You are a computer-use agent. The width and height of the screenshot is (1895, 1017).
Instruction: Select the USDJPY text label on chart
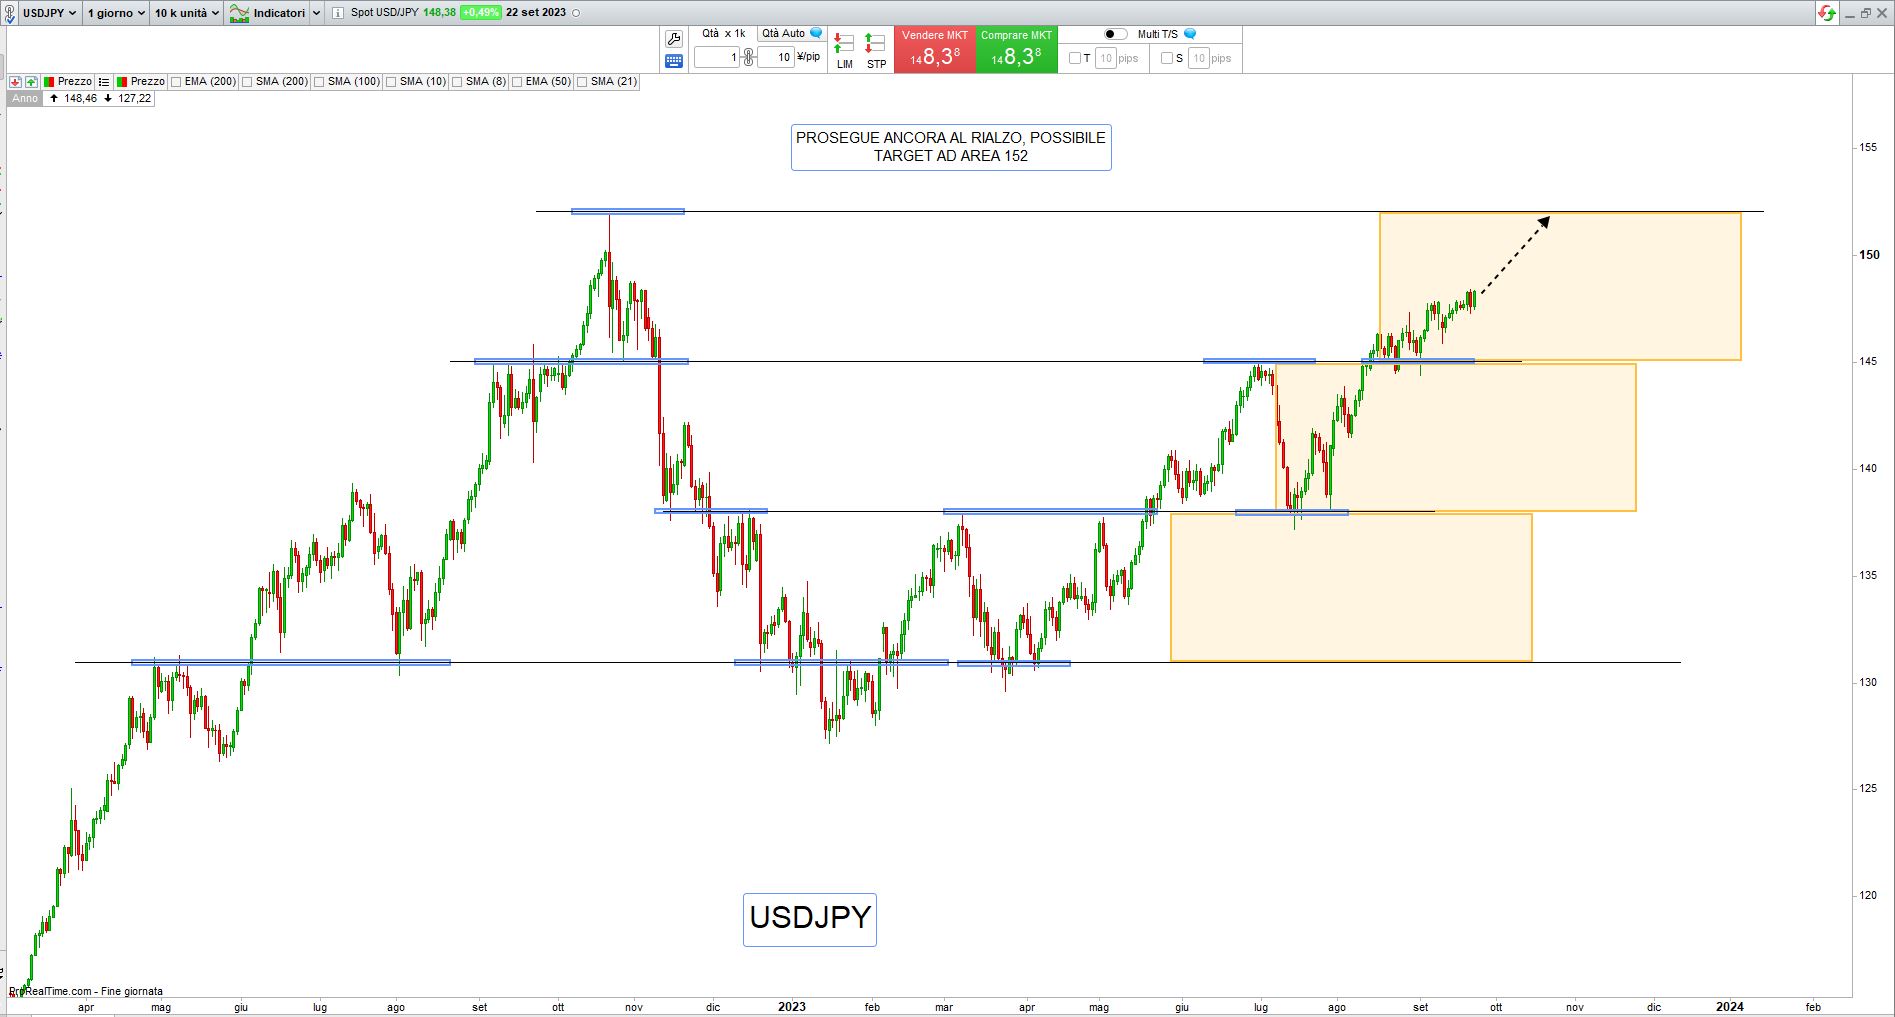click(810, 919)
